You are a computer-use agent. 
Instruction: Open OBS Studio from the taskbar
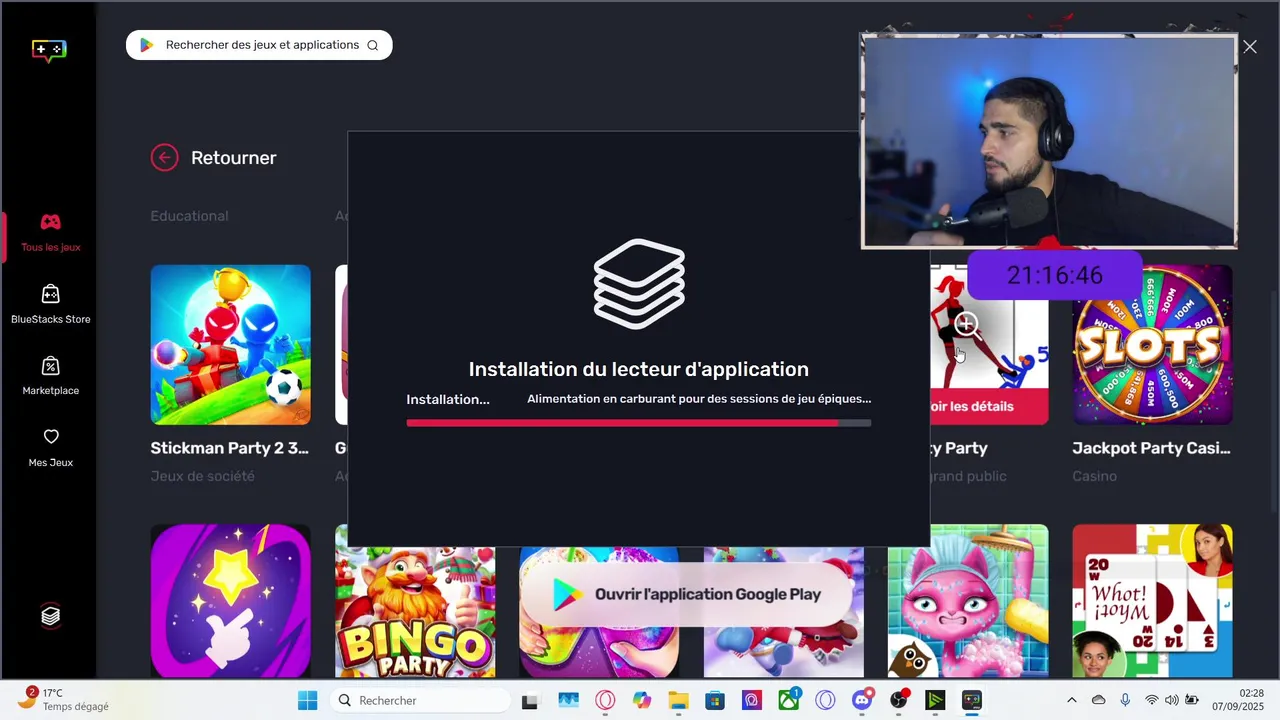899,701
